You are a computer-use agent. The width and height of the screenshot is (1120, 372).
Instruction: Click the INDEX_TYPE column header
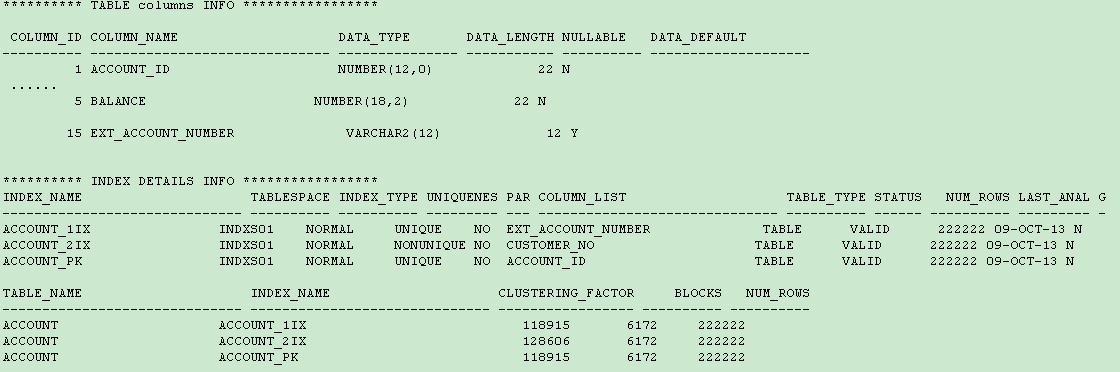coord(379,197)
